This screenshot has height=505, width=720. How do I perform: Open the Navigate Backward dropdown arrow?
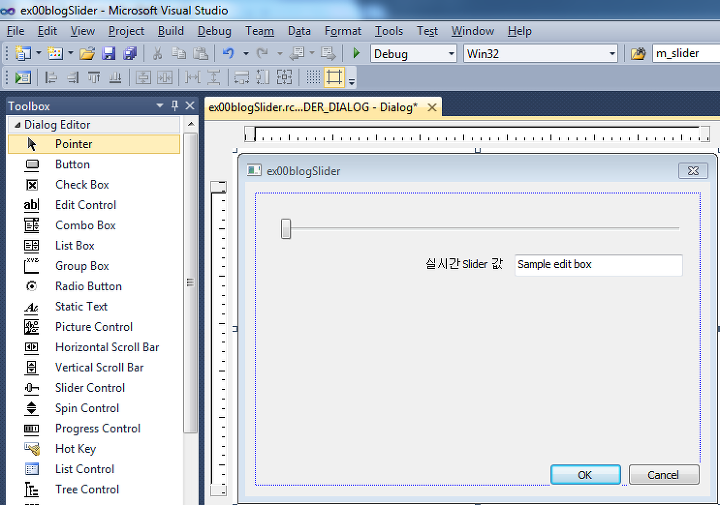pos(312,53)
